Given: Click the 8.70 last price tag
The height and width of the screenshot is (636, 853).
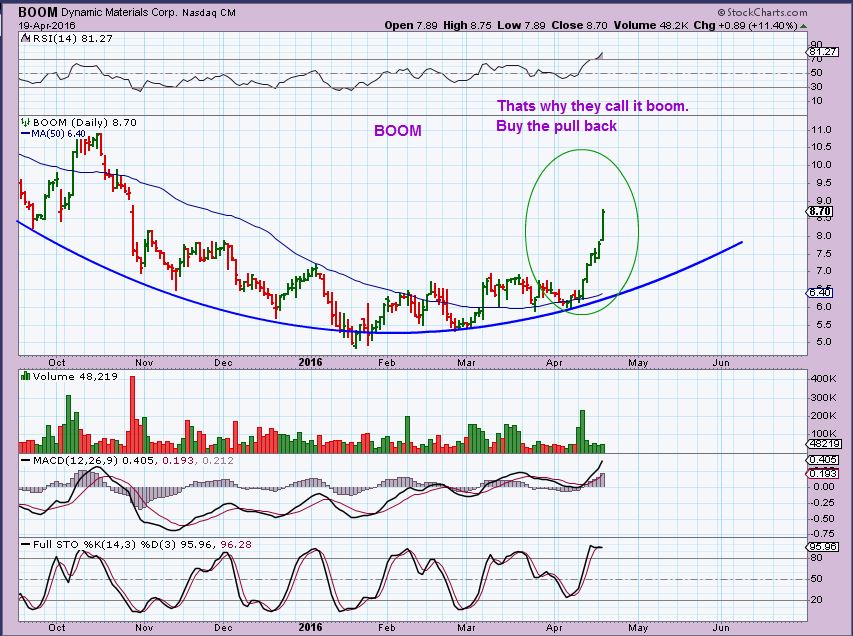Looking at the screenshot, I should pos(820,211).
